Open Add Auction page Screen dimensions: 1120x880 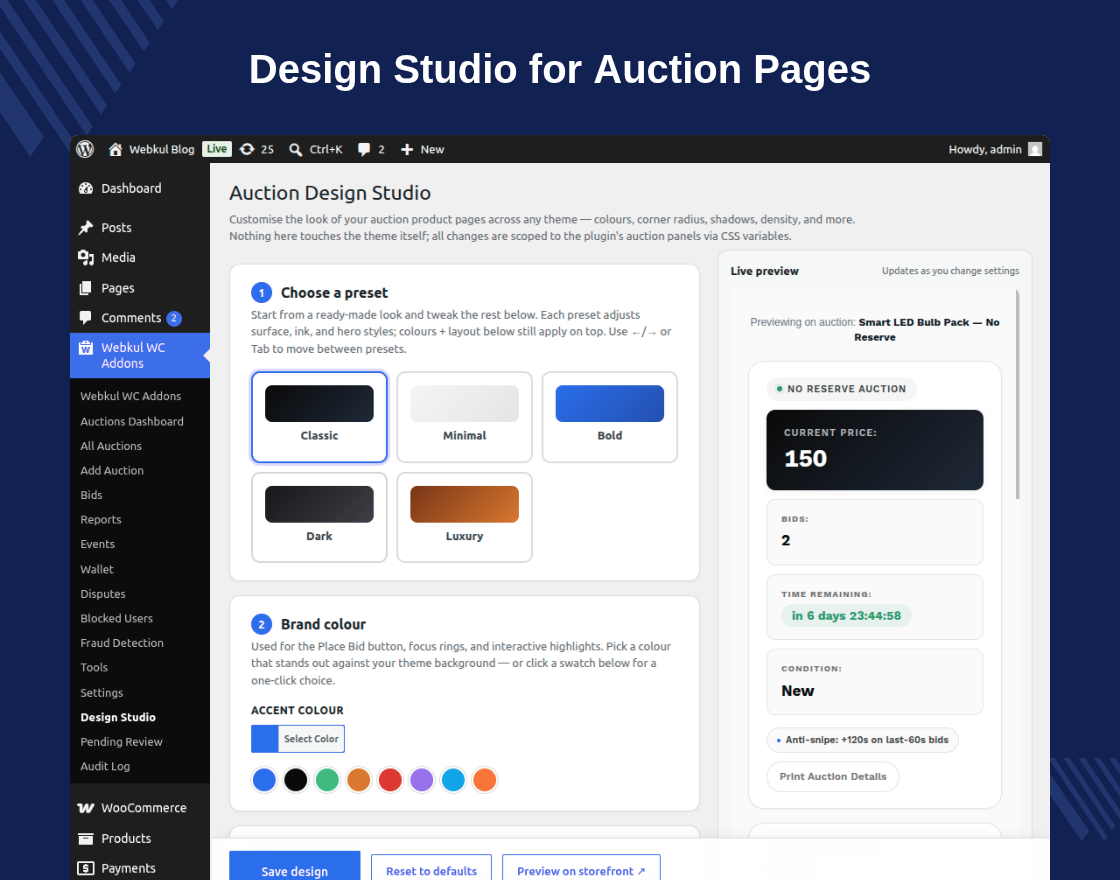tap(112, 470)
